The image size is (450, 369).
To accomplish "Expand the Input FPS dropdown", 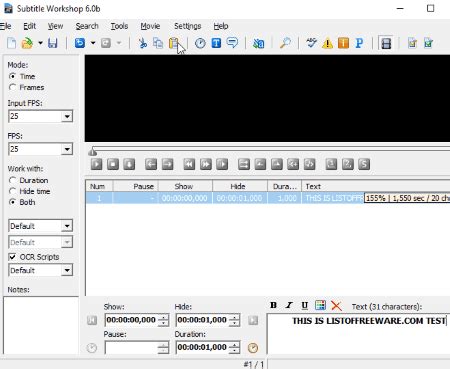I will click(67, 116).
